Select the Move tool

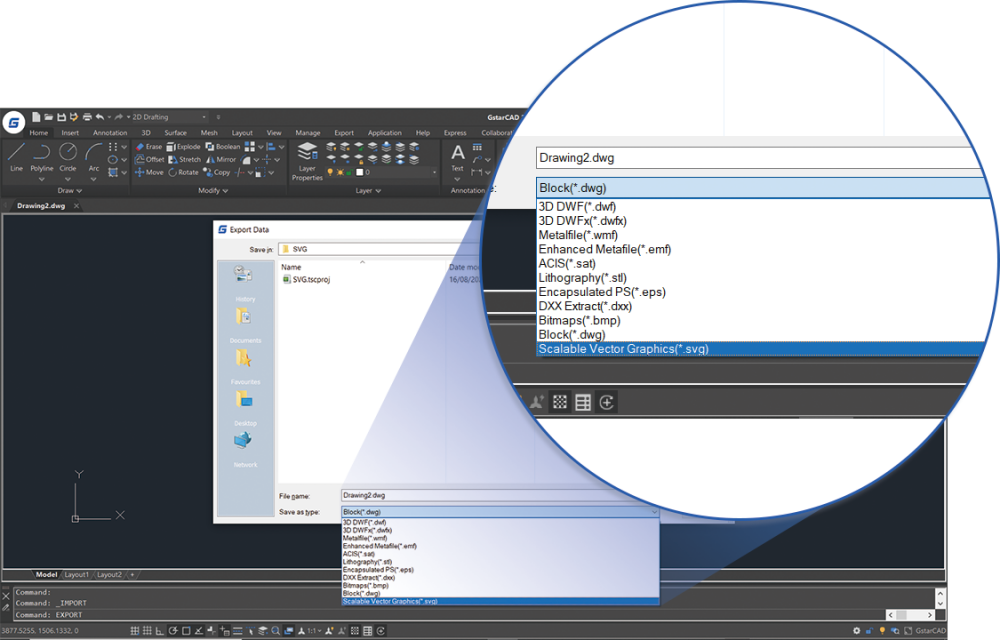[149, 172]
